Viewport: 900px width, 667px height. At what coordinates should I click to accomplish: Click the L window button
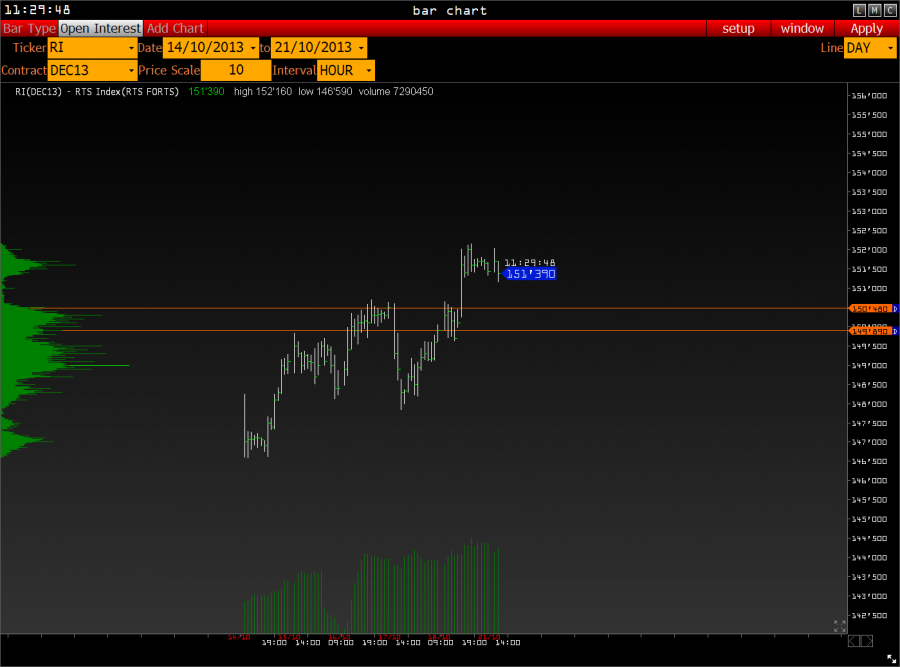pos(859,10)
